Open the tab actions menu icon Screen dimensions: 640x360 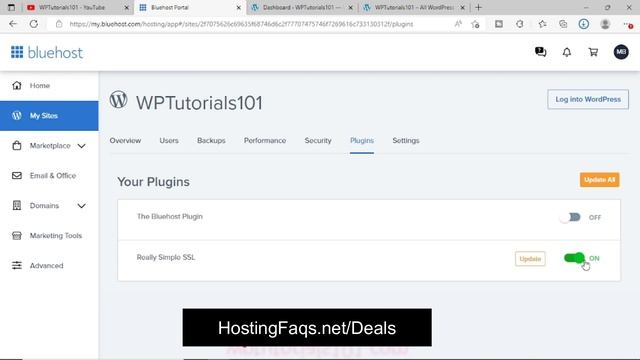(11, 7)
